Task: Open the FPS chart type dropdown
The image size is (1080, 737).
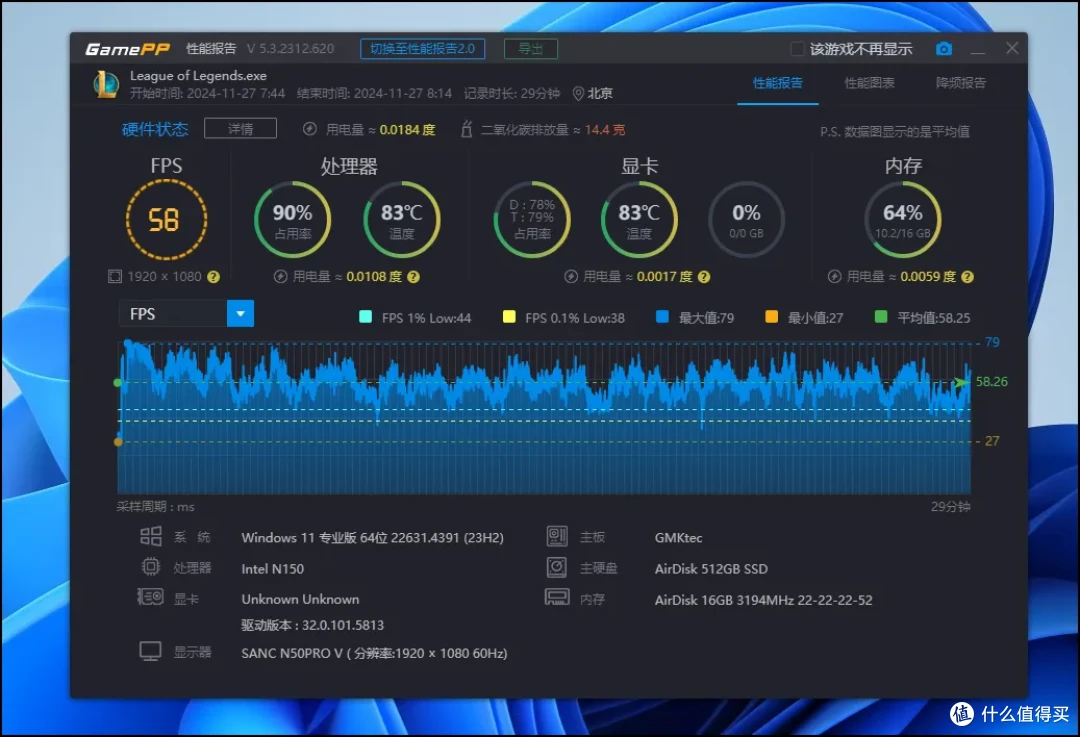Action: [x=240, y=314]
